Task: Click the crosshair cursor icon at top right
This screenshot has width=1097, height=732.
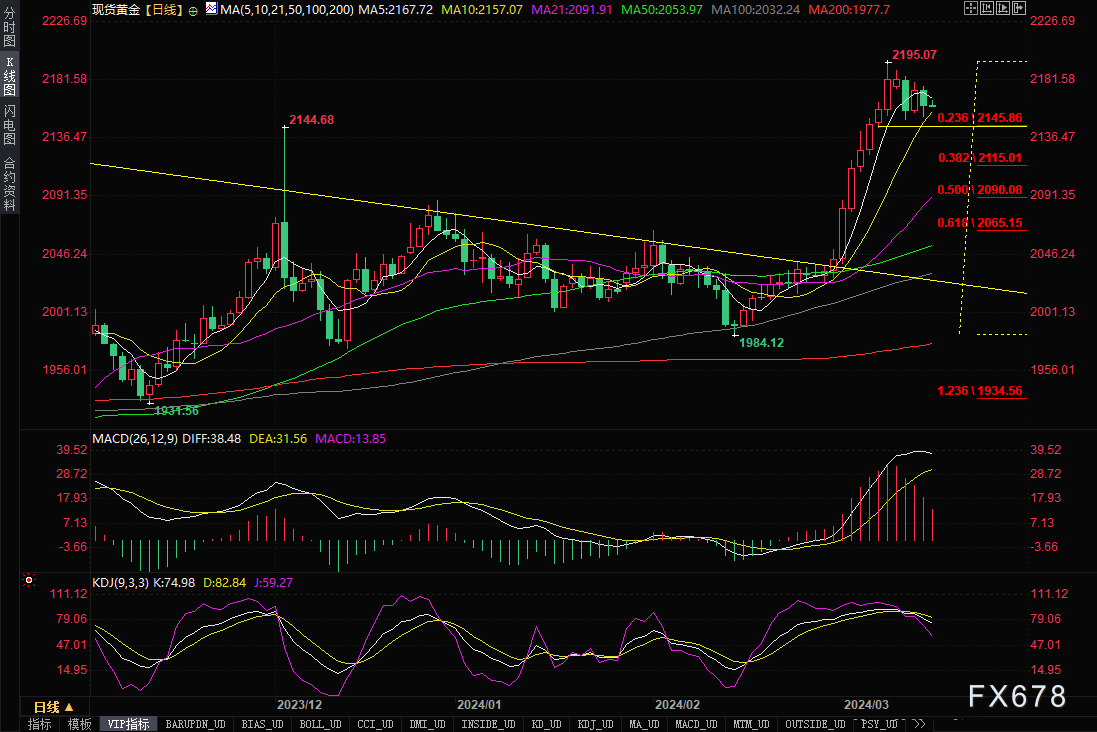Action: (x=970, y=8)
